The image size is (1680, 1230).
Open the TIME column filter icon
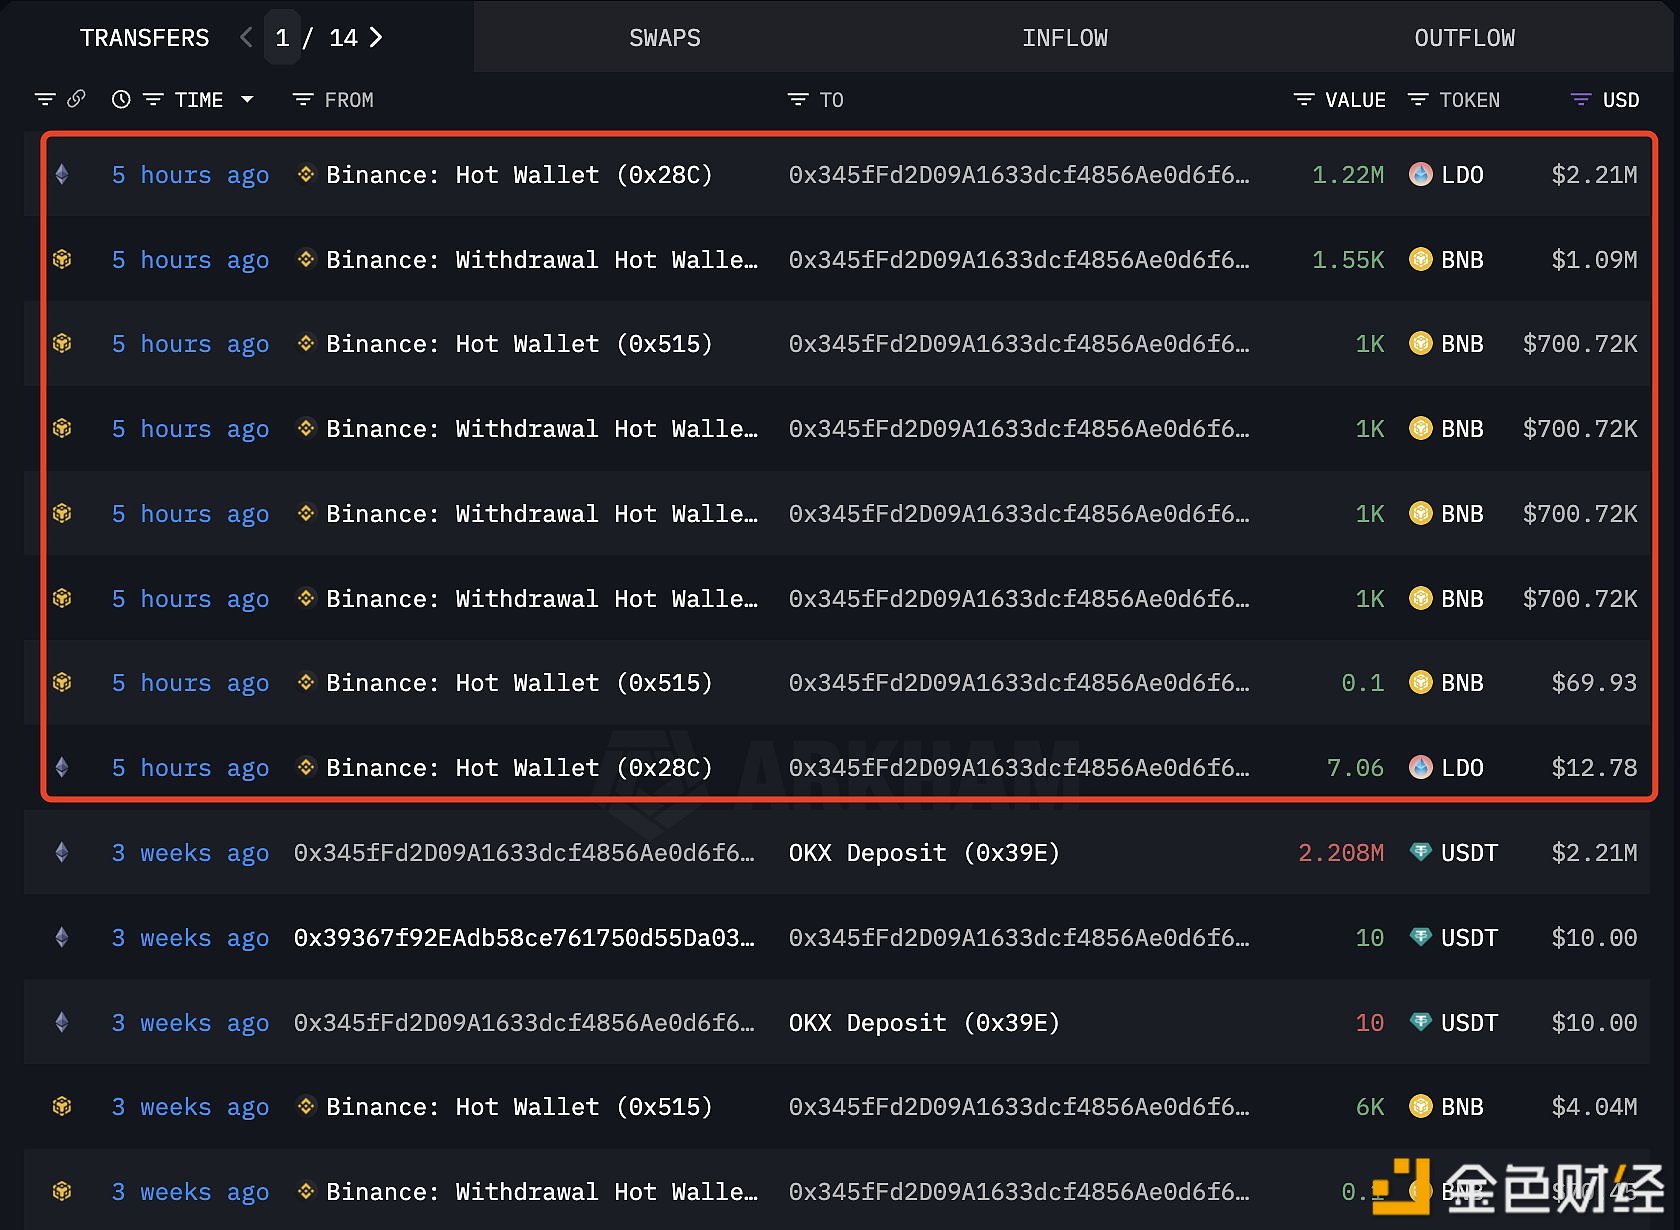click(x=153, y=99)
